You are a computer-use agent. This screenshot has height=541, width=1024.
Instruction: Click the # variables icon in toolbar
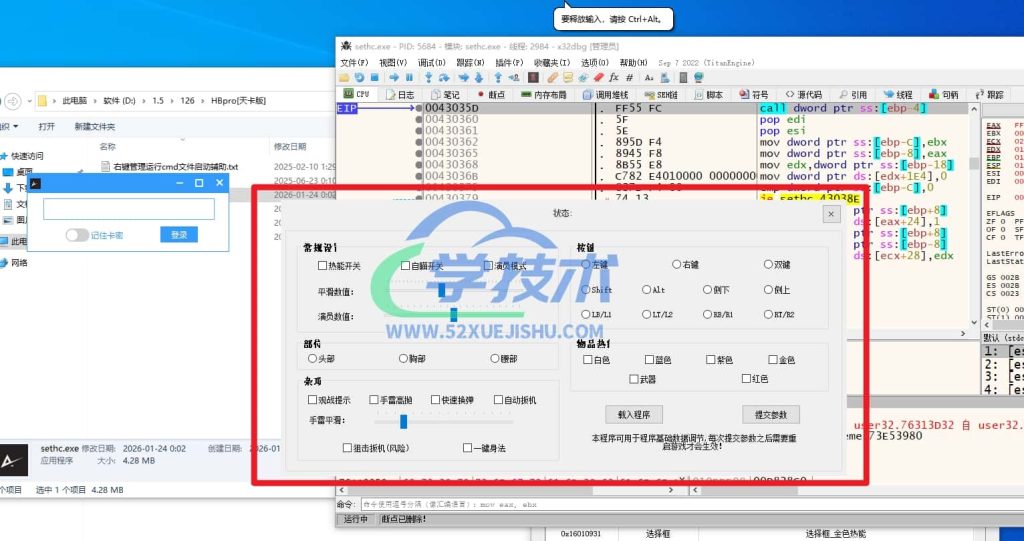[x=629, y=77]
